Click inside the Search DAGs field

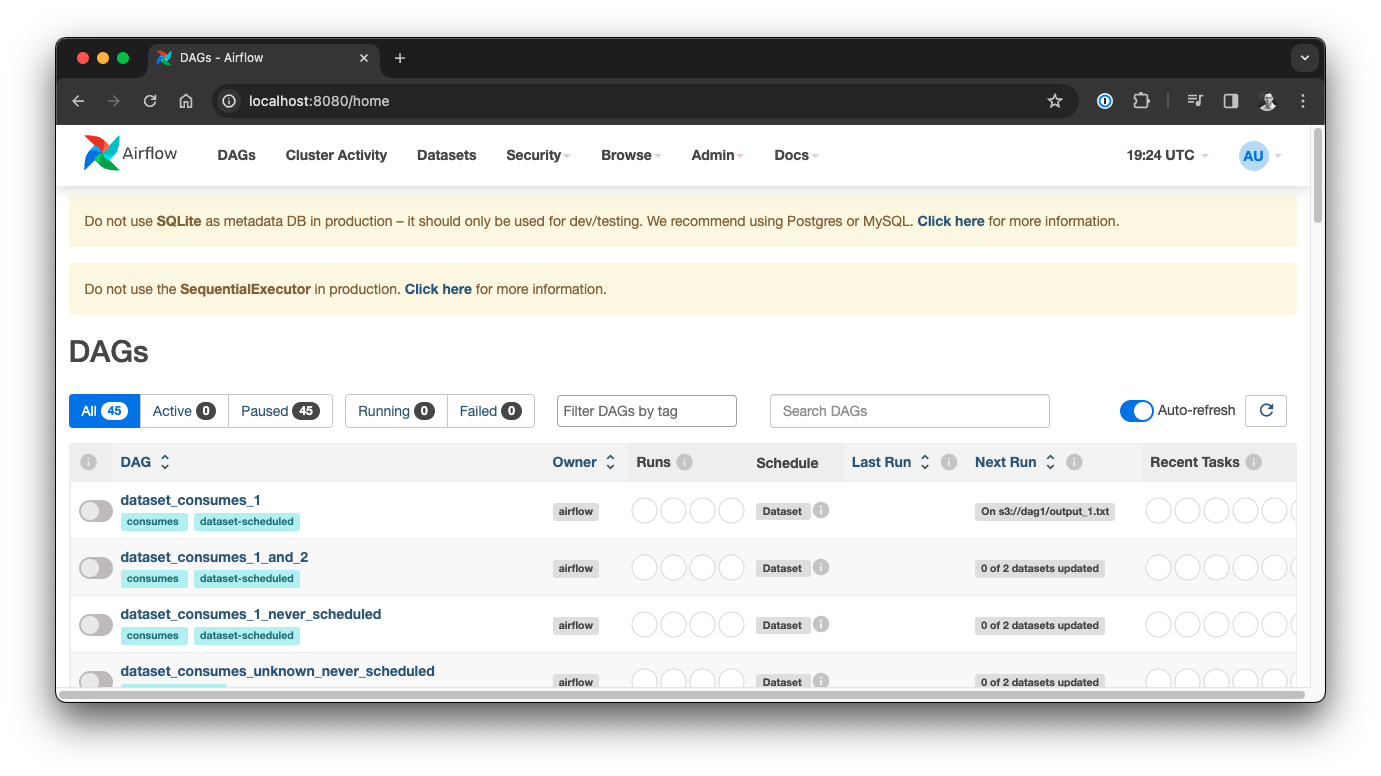coord(909,410)
